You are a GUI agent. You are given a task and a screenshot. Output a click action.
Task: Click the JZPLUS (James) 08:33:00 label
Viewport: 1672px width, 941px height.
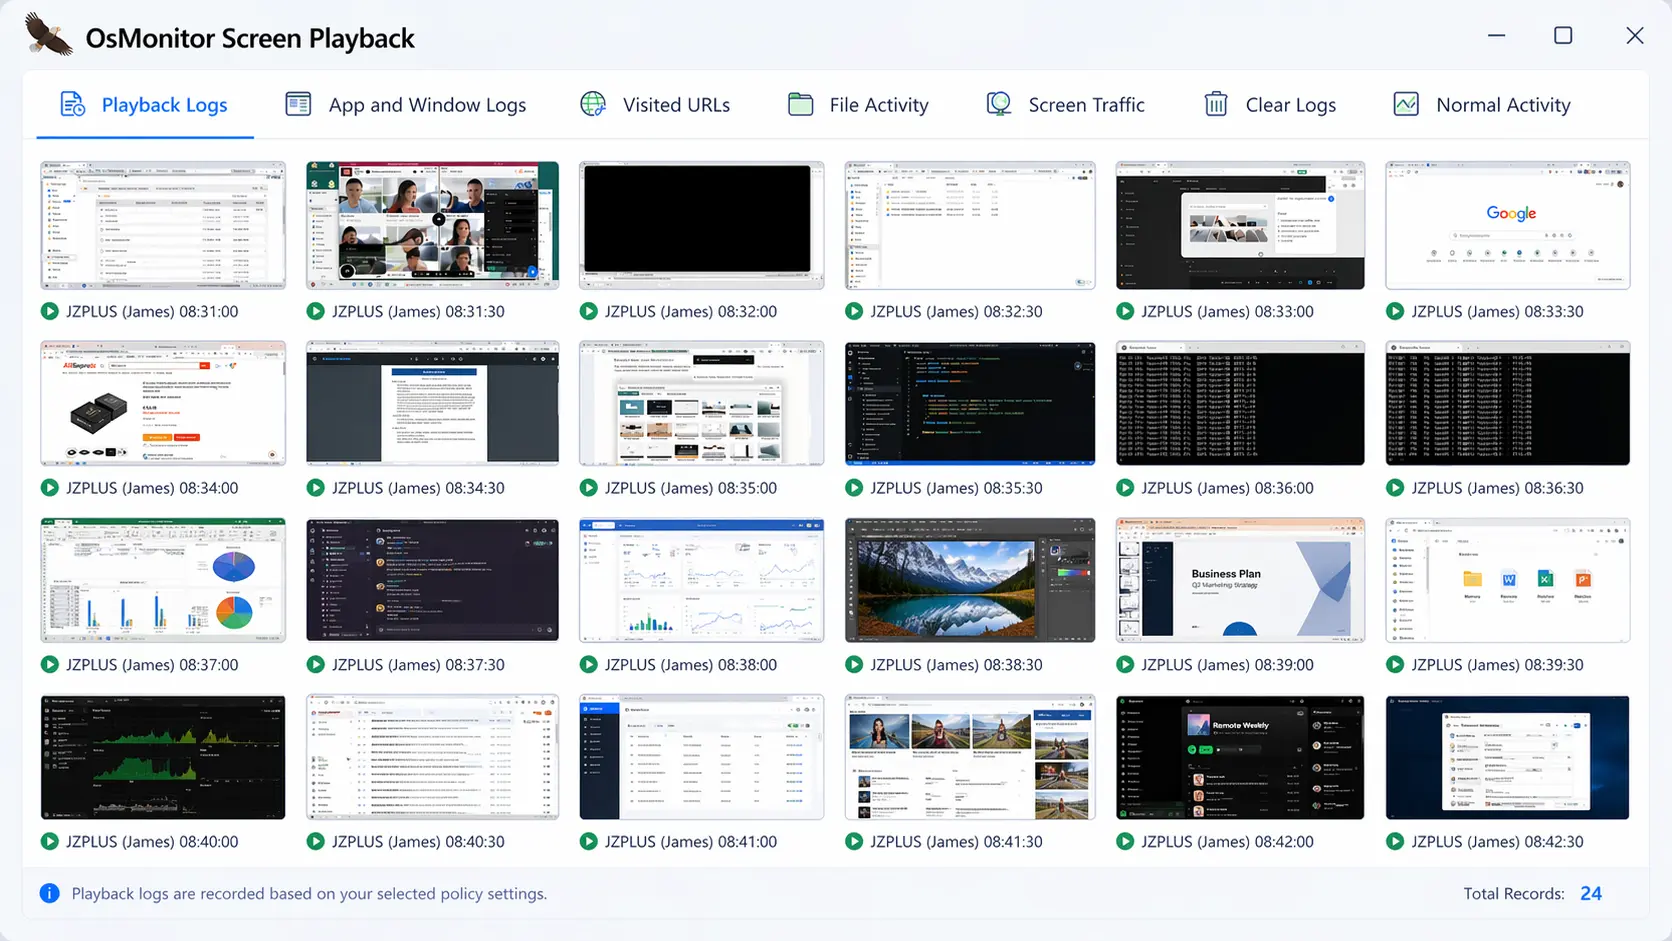[1227, 311]
